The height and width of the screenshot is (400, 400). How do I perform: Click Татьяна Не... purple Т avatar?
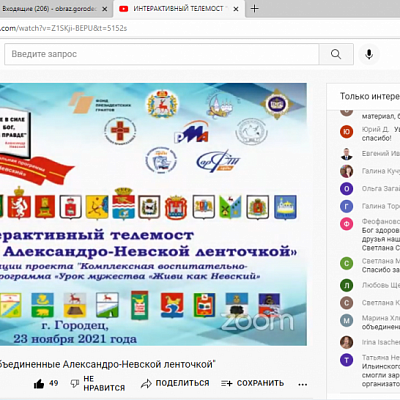346,360
